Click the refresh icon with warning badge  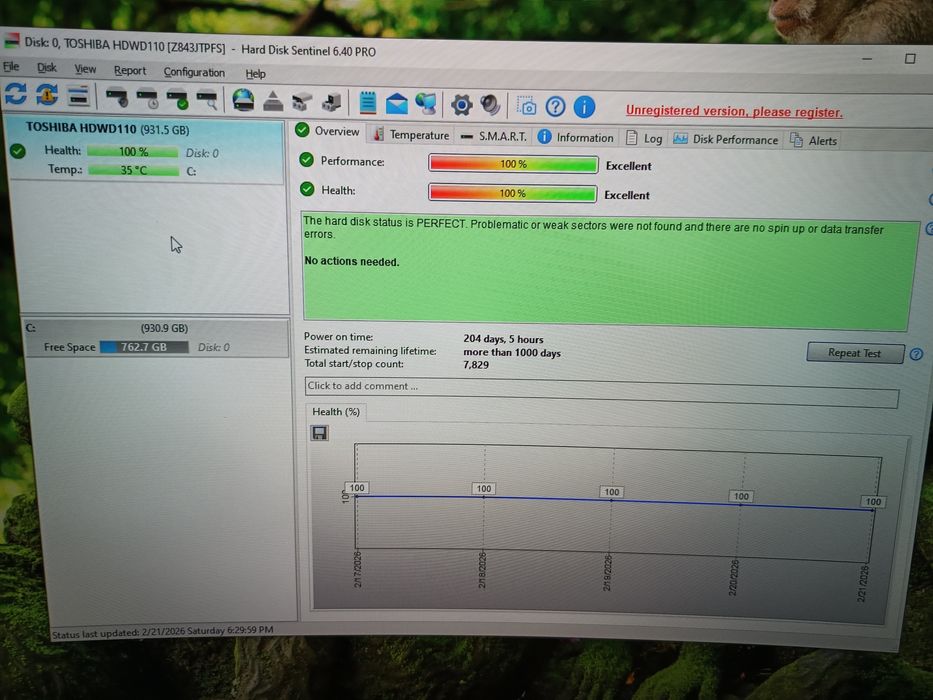[x=47, y=95]
